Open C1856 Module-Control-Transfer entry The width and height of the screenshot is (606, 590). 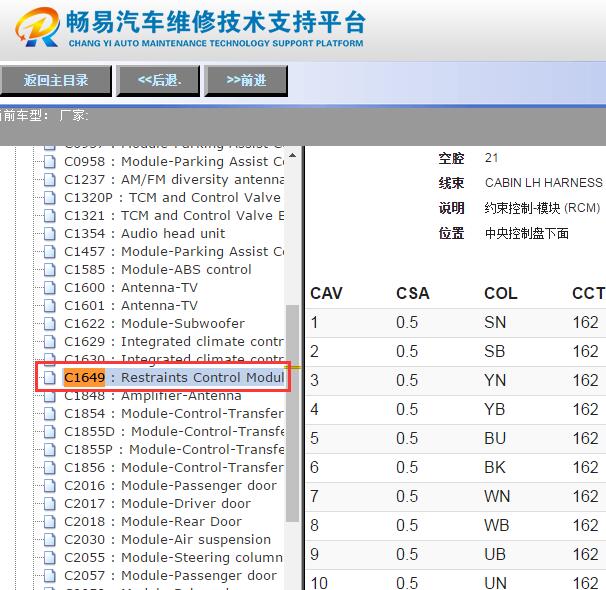(174, 468)
